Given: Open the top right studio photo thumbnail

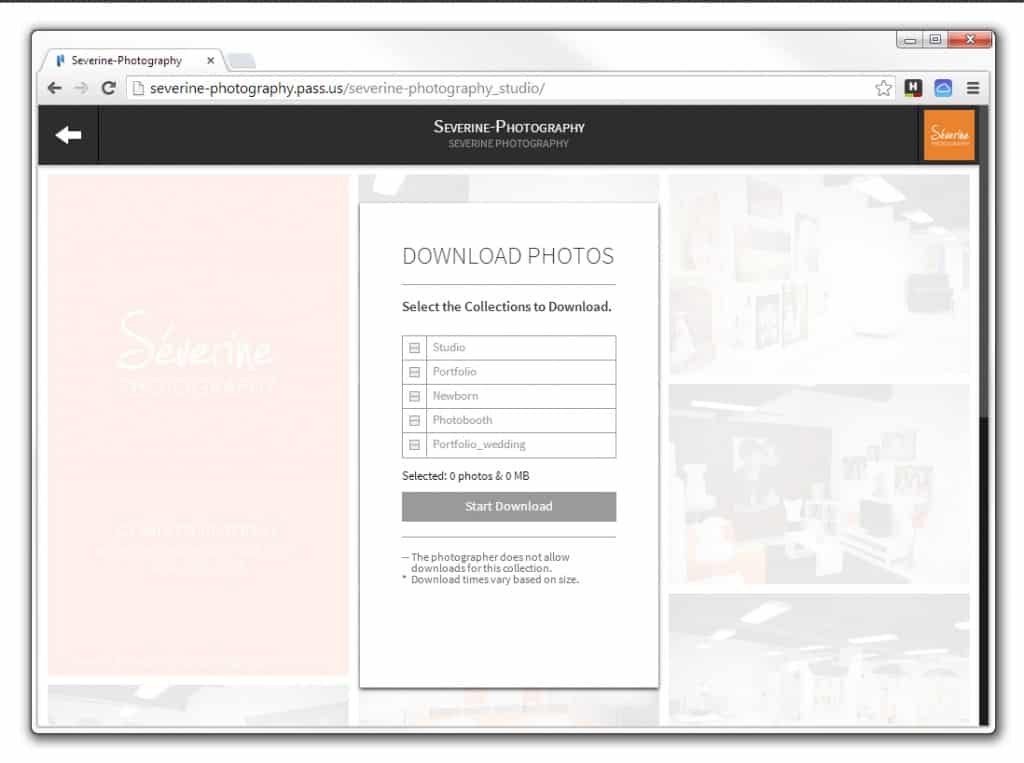Looking at the screenshot, I should coord(818,274).
